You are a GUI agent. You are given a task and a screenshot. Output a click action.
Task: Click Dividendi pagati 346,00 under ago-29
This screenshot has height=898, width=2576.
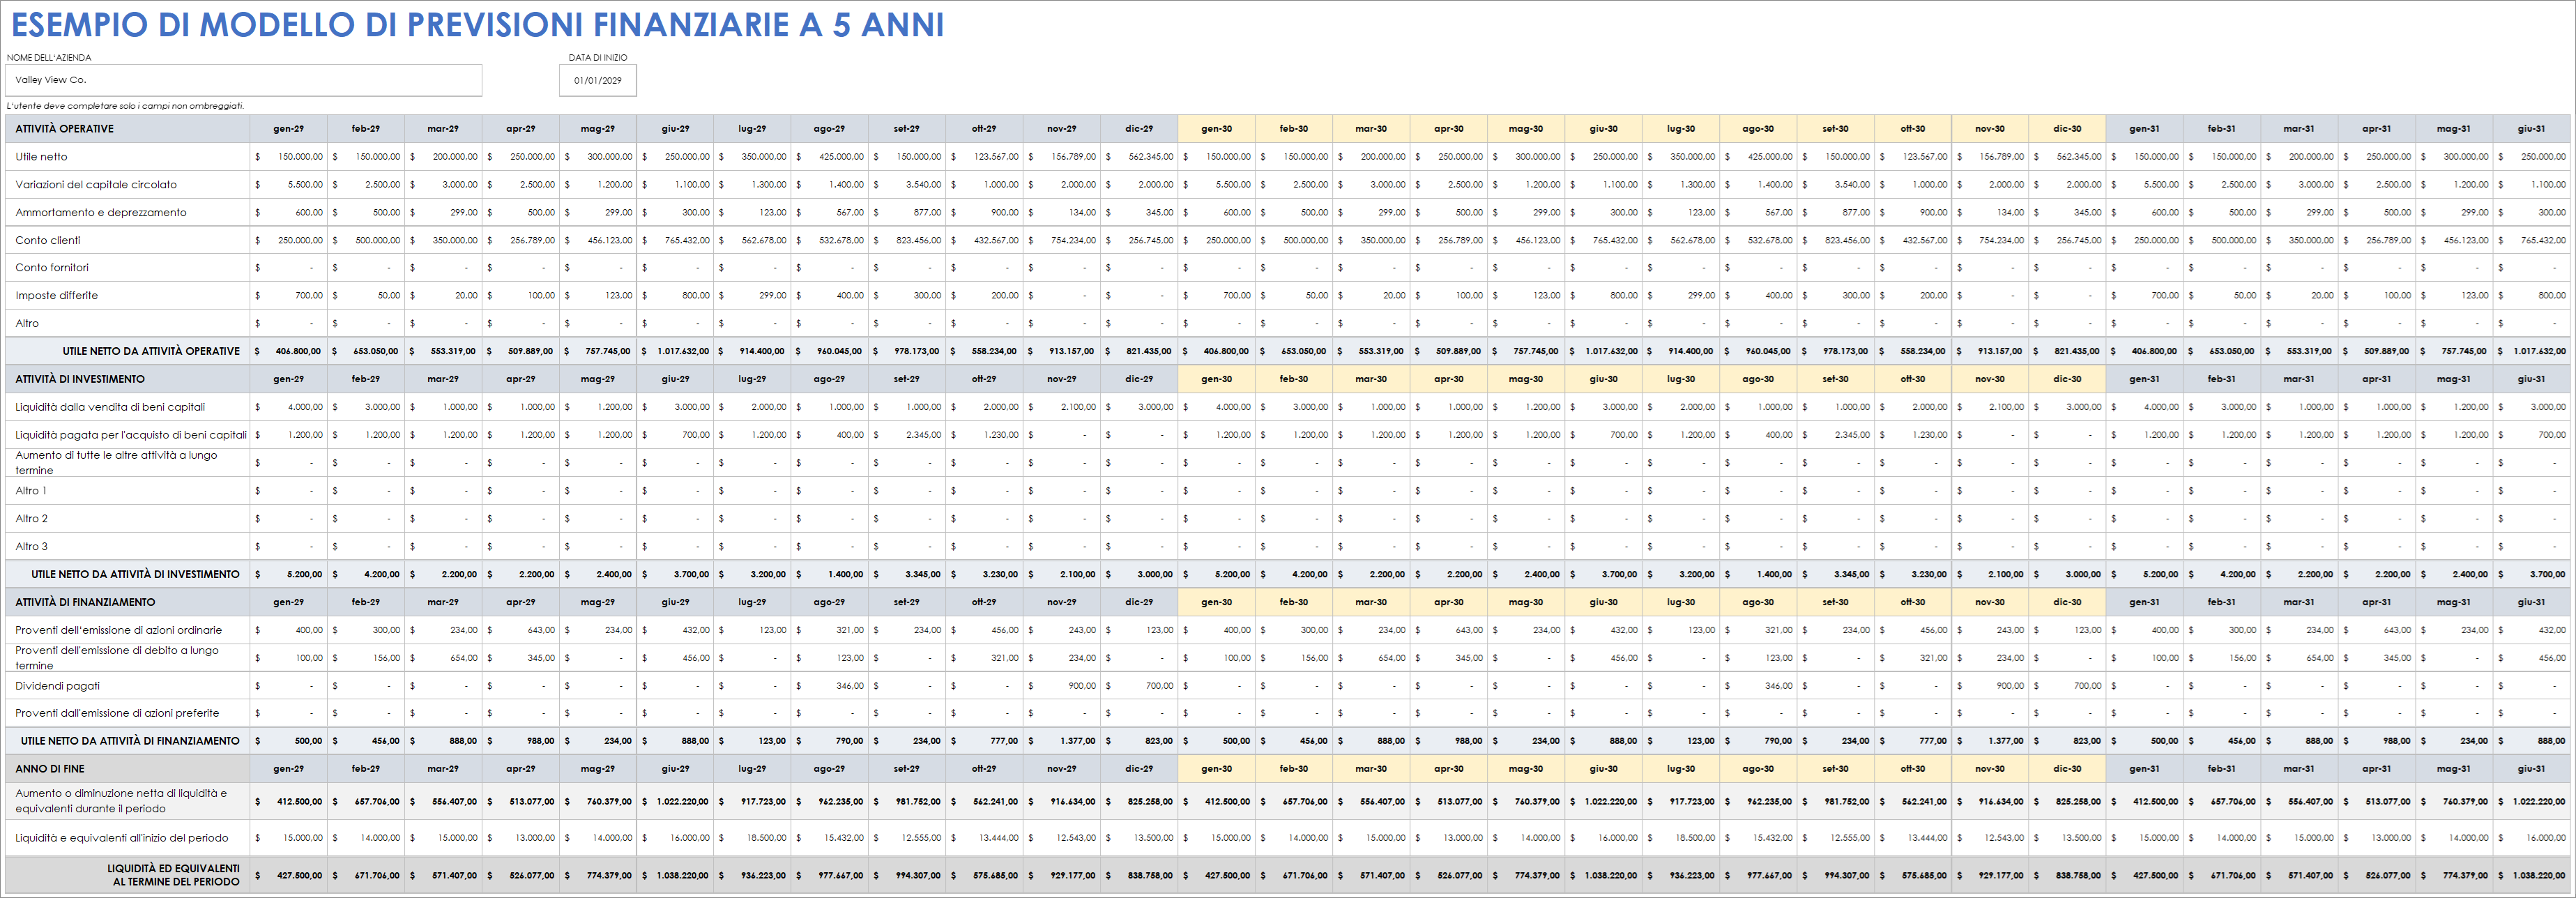coord(830,686)
